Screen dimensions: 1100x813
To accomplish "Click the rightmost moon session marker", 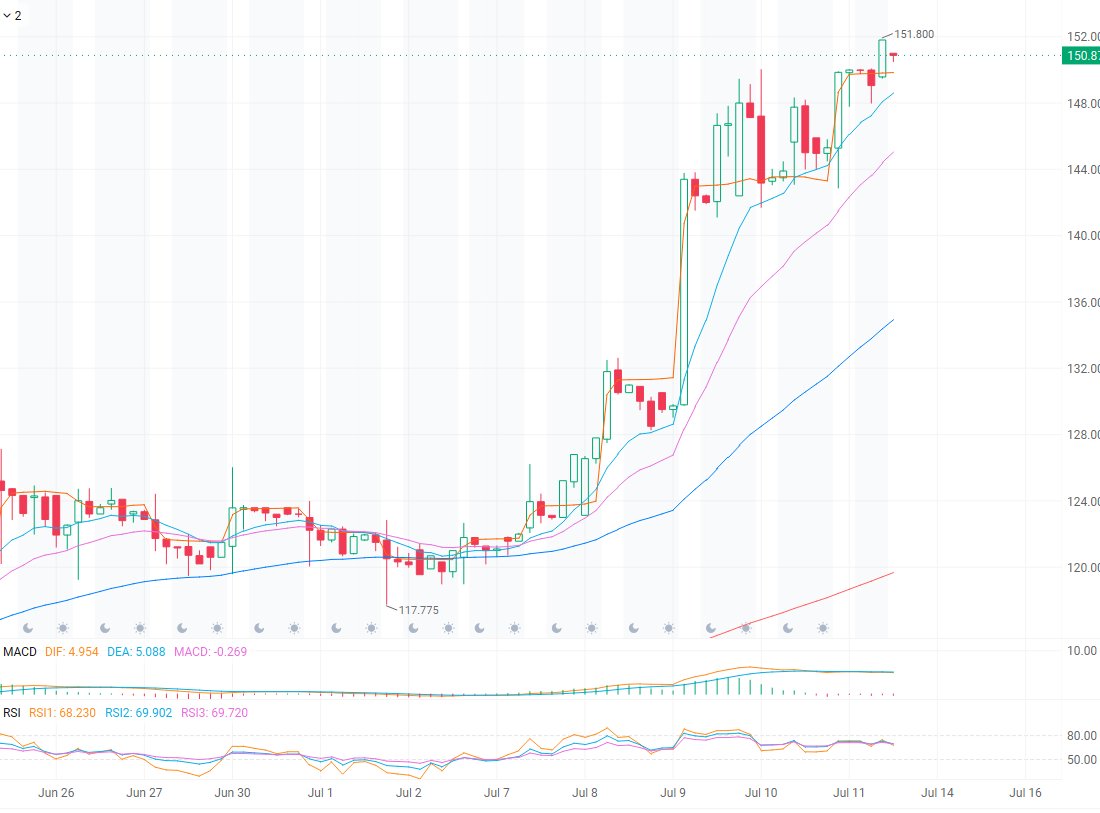I will point(788,628).
